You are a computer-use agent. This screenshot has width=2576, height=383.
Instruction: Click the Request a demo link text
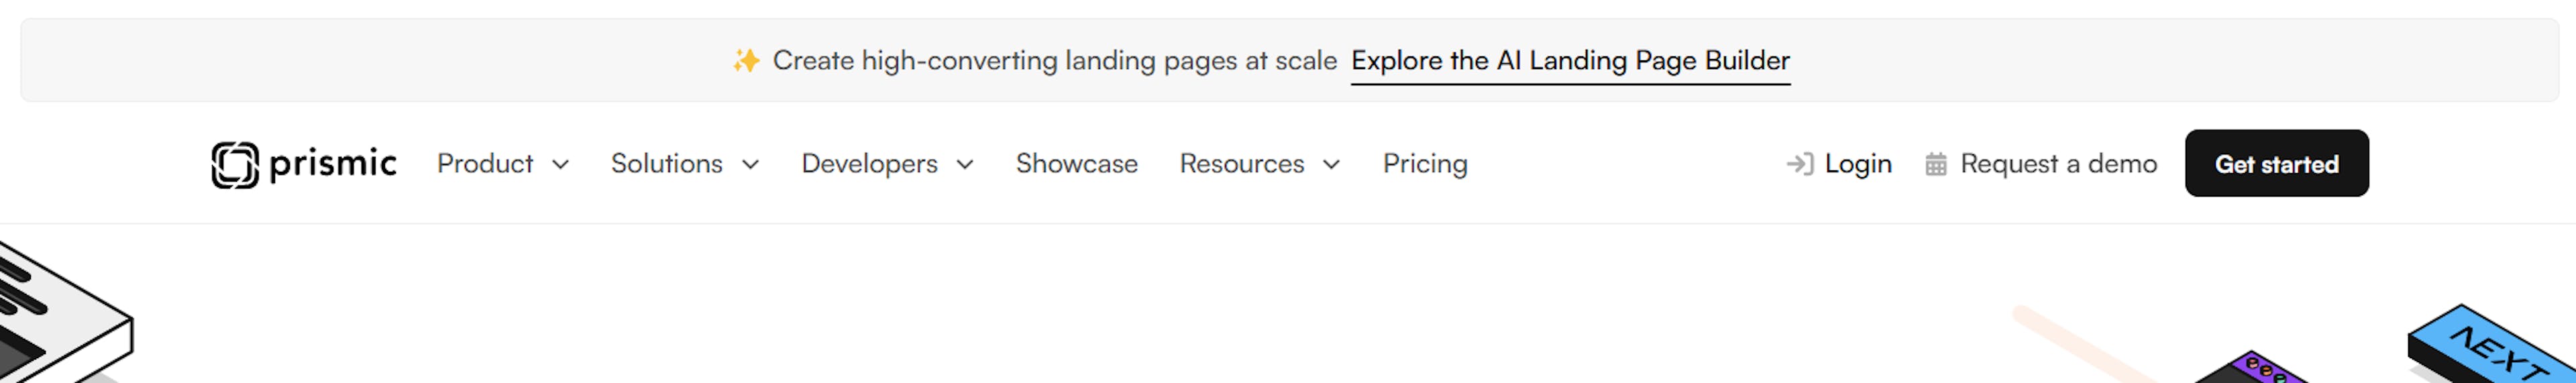[x=2058, y=164]
